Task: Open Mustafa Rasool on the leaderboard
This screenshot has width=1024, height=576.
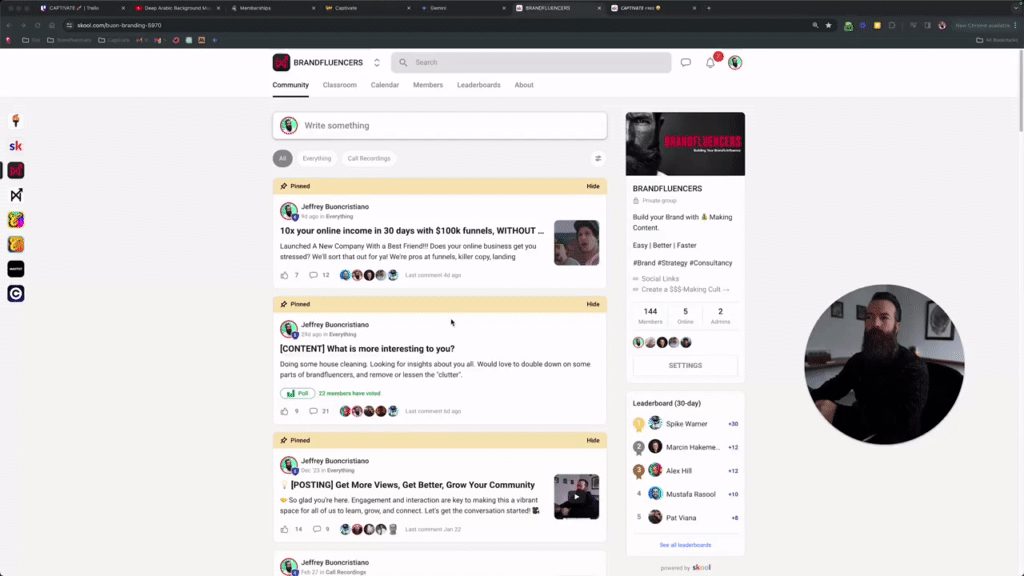Action: (690, 494)
